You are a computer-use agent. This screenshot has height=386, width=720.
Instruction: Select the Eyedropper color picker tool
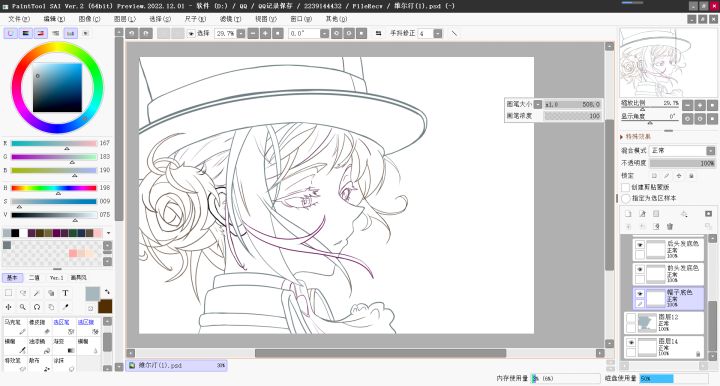[66, 307]
